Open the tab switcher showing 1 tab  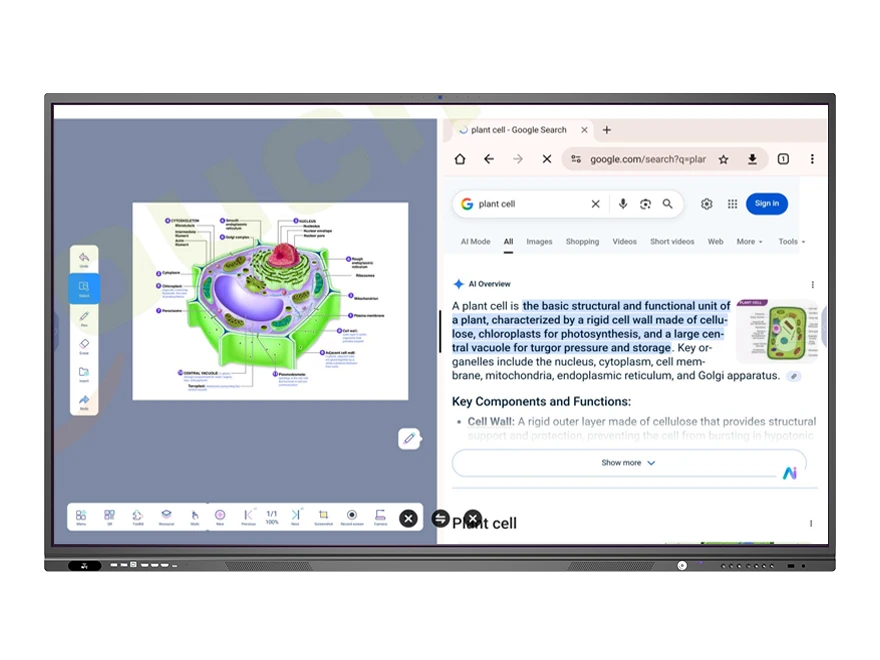coord(783,159)
